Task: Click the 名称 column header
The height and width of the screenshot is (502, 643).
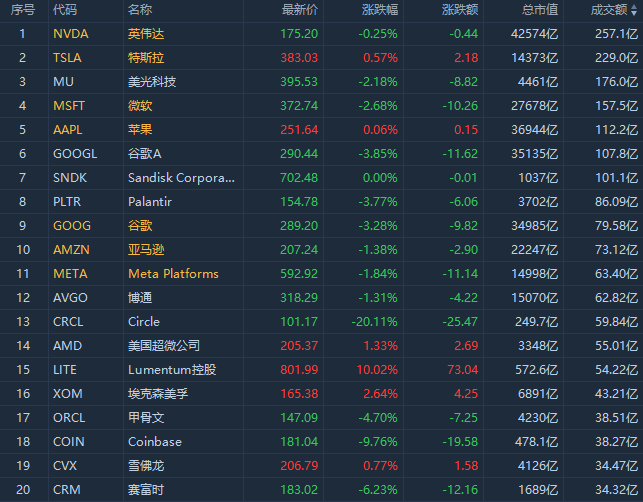Action: pyautogui.click(x=140, y=10)
